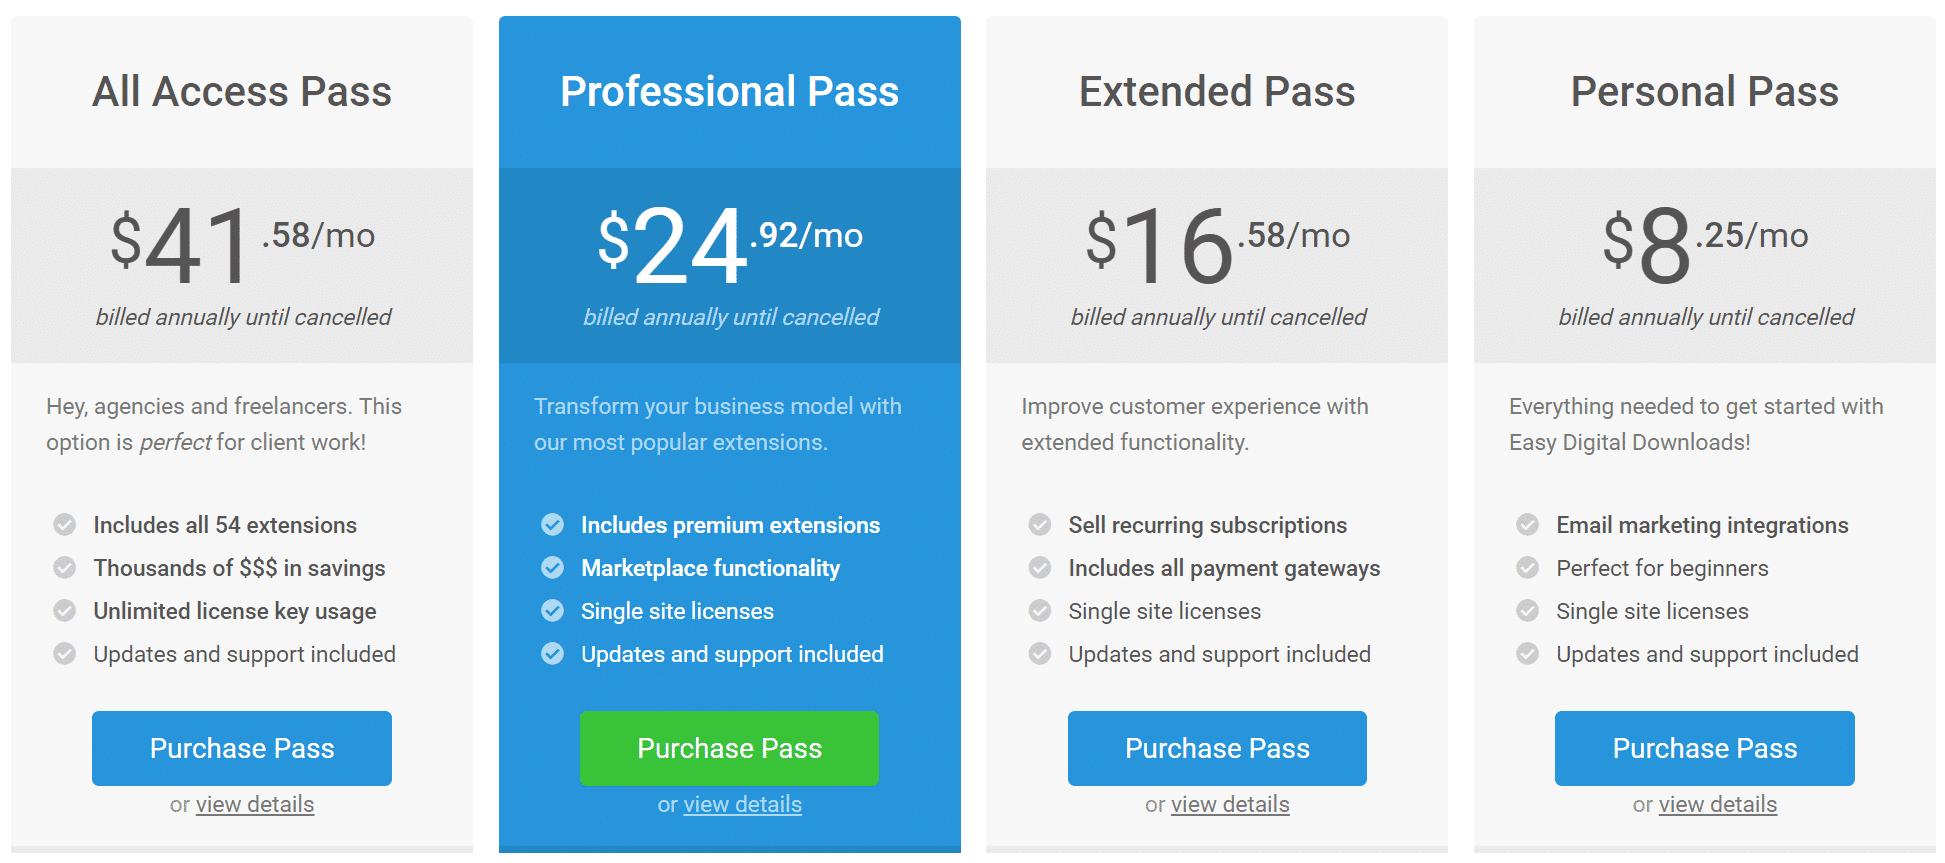
Task: Click the checkmark beside Includes all 54 extensions
Action: coord(65,525)
